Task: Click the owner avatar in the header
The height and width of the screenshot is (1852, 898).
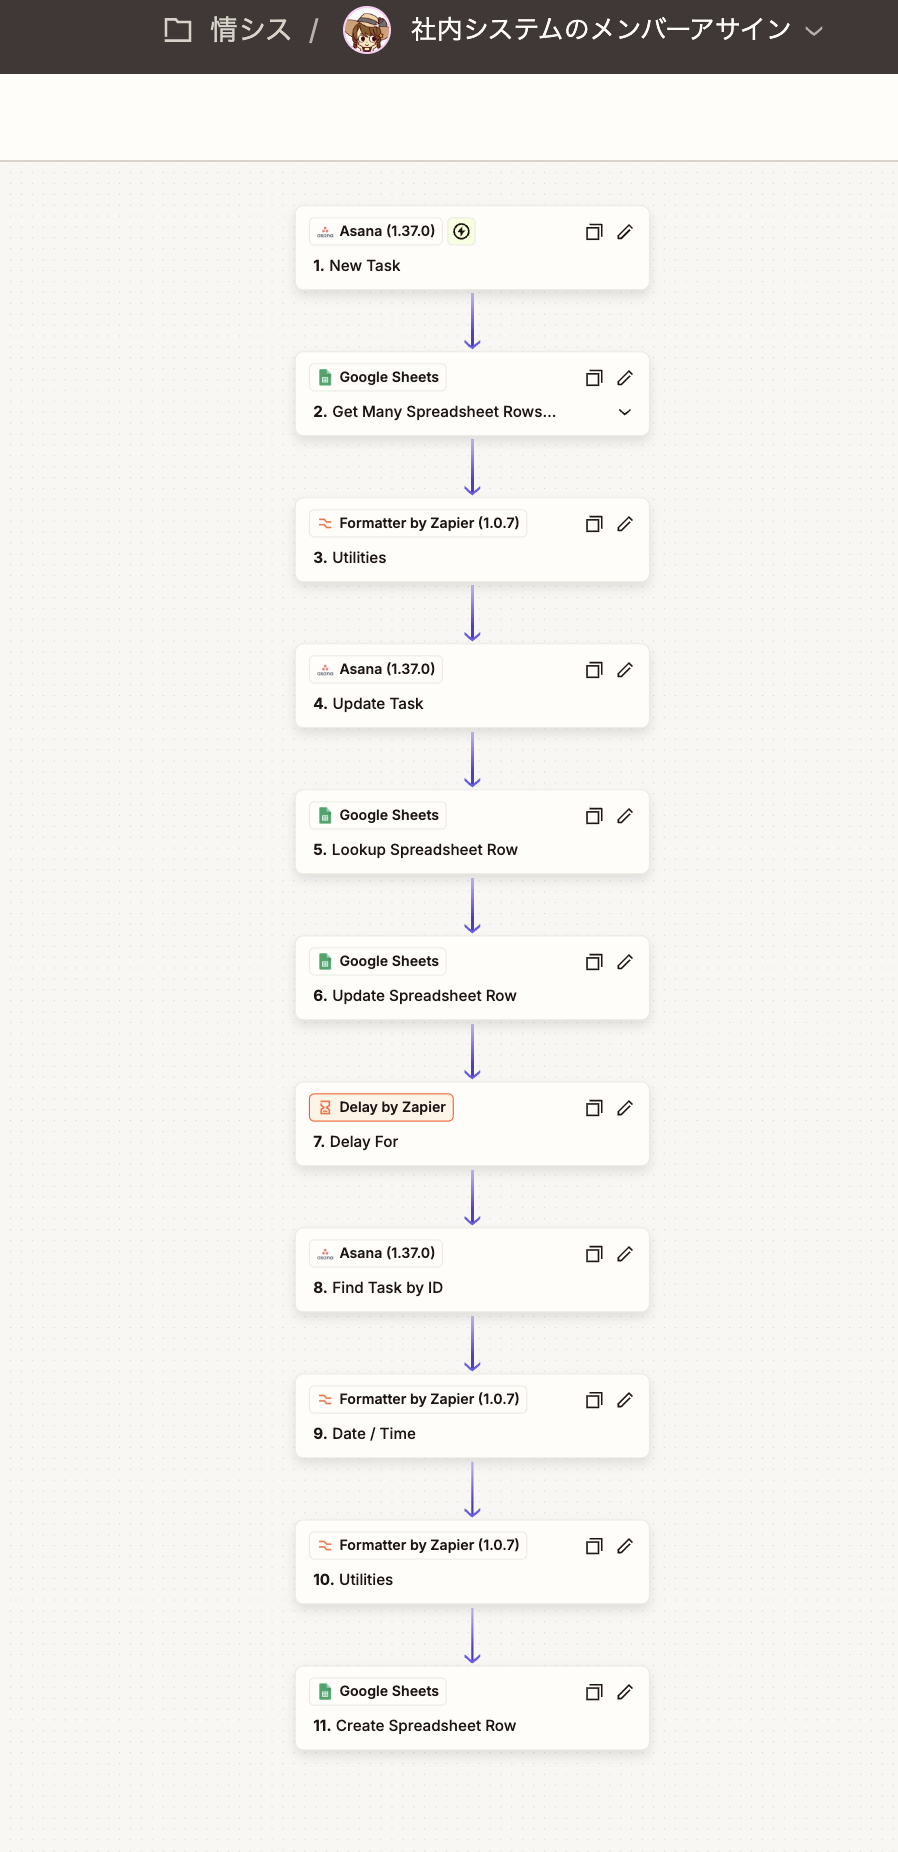Action: click(x=367, y=30)
